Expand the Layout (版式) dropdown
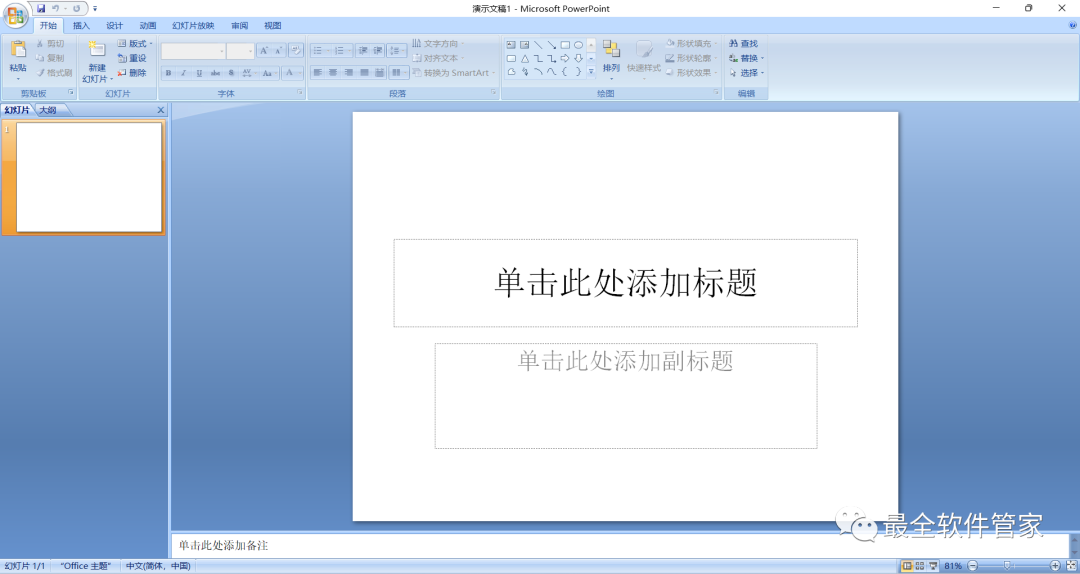The width and height of the screenshot is (1080, 574). click(x=135, y=43)
